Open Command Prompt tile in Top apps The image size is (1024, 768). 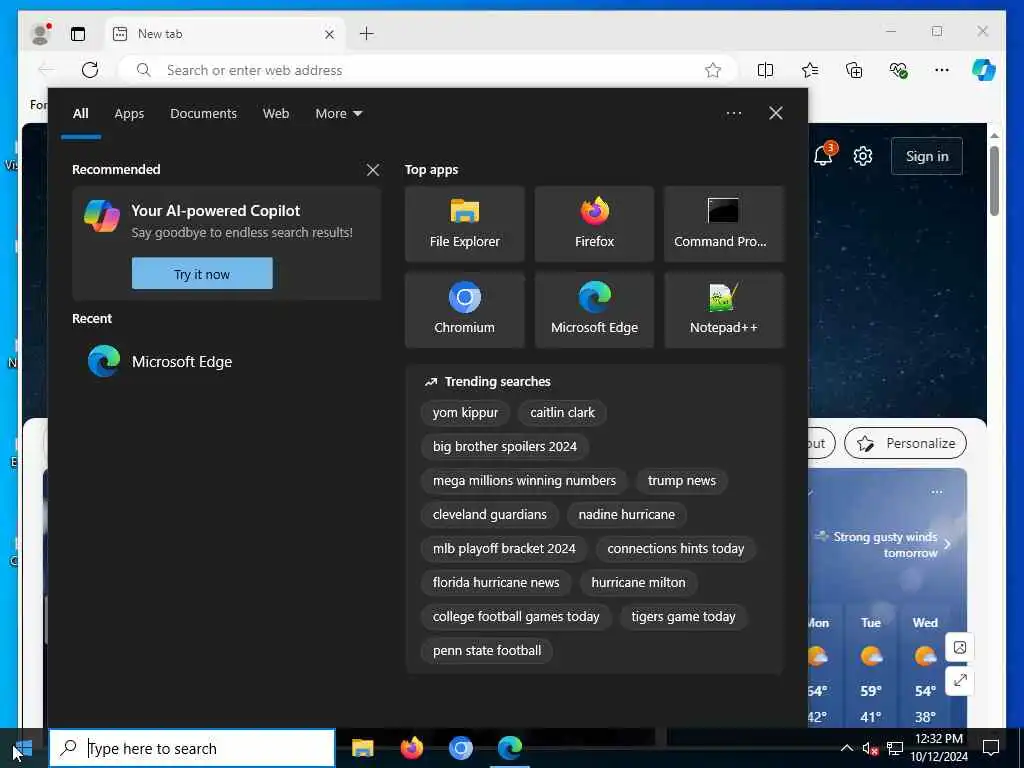(724, 224)
